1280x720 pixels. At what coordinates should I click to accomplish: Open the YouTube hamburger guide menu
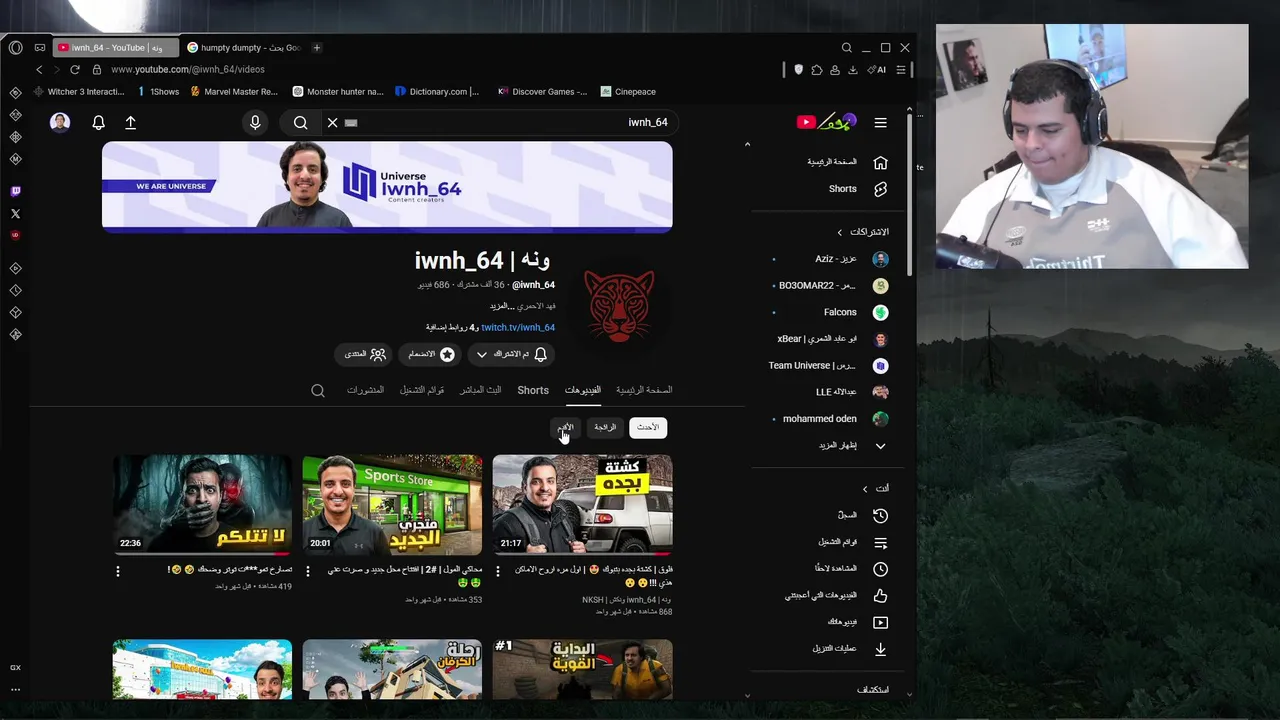880,122
